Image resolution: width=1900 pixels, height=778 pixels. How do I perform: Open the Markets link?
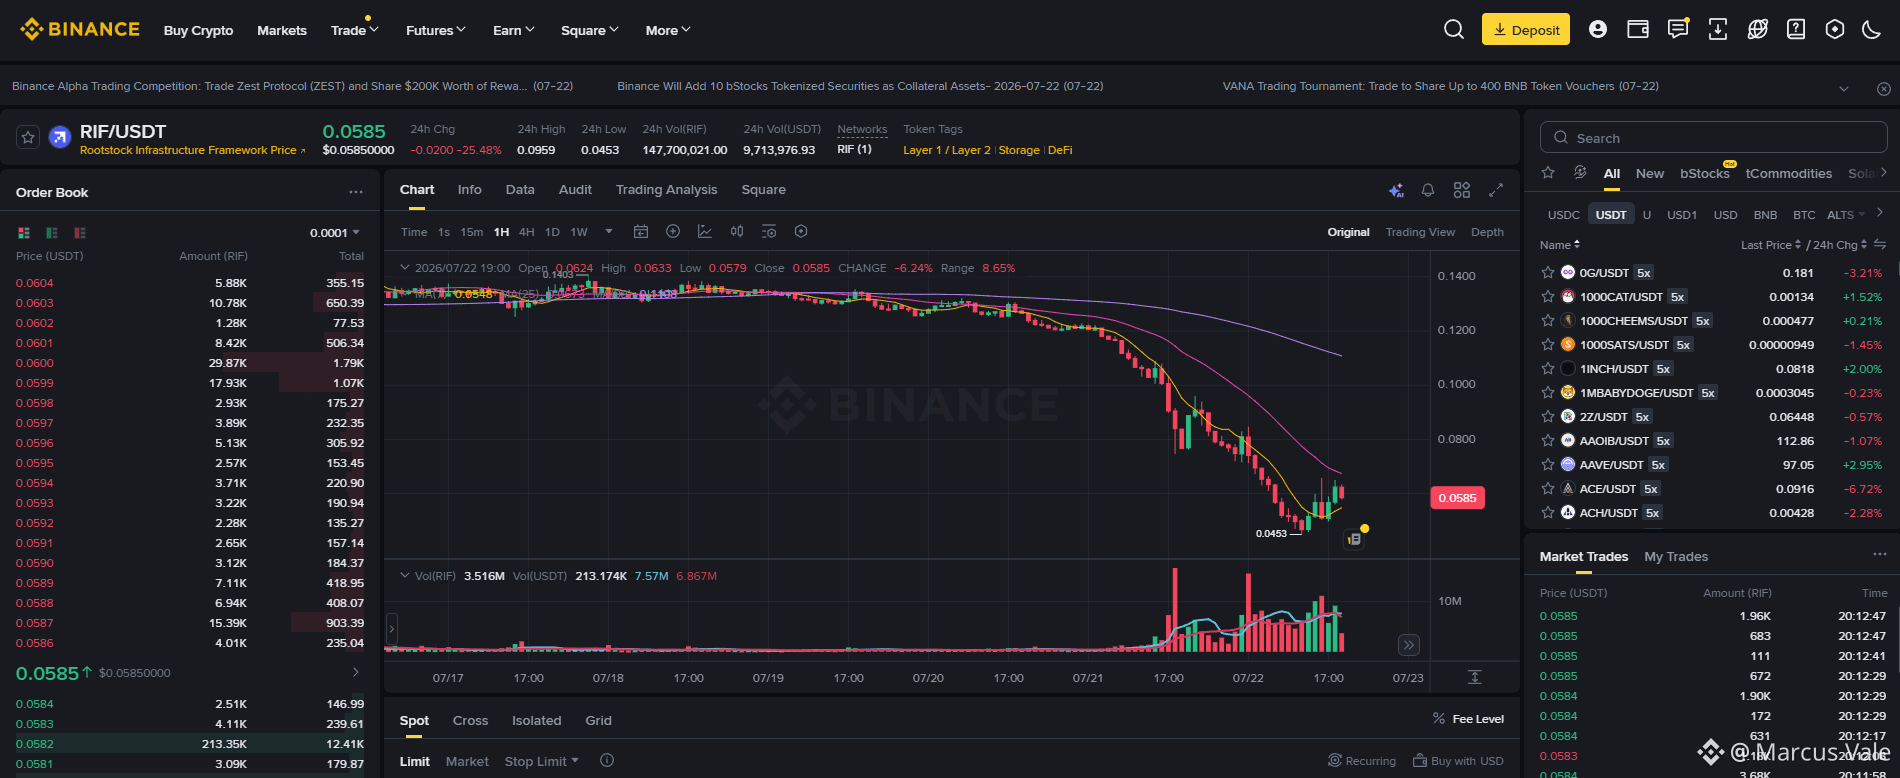pos(282,31)
